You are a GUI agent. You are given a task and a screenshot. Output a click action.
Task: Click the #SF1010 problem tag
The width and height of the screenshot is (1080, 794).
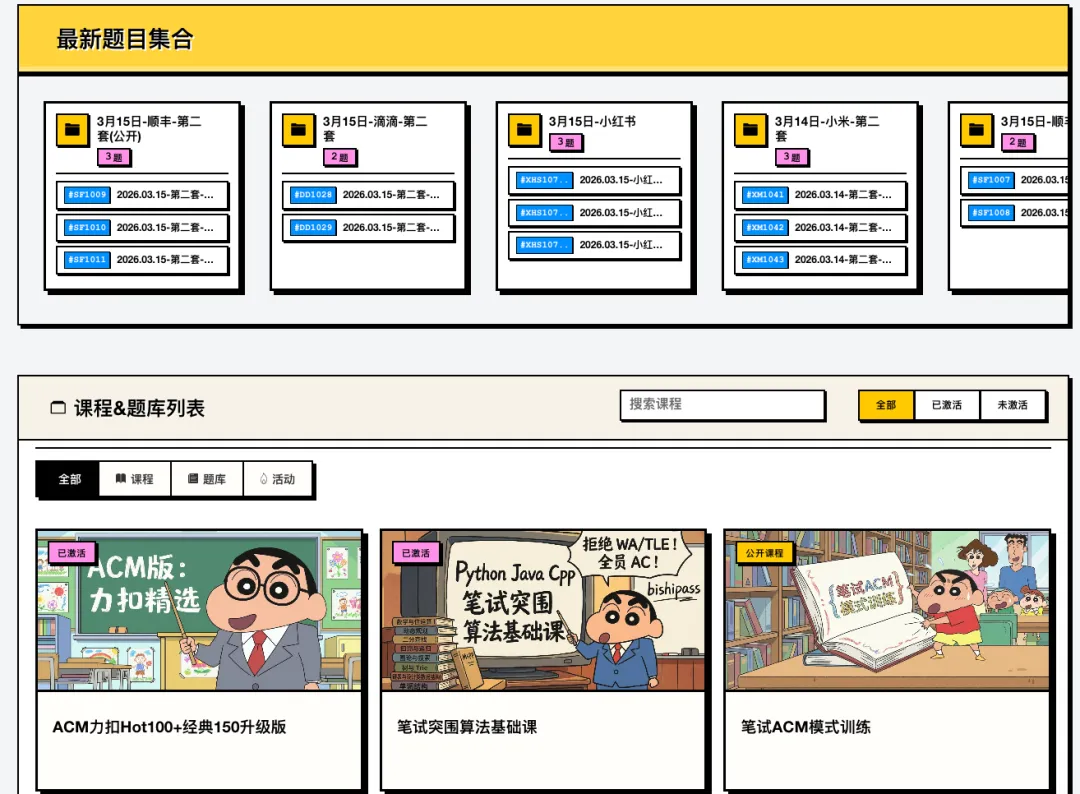87,227
